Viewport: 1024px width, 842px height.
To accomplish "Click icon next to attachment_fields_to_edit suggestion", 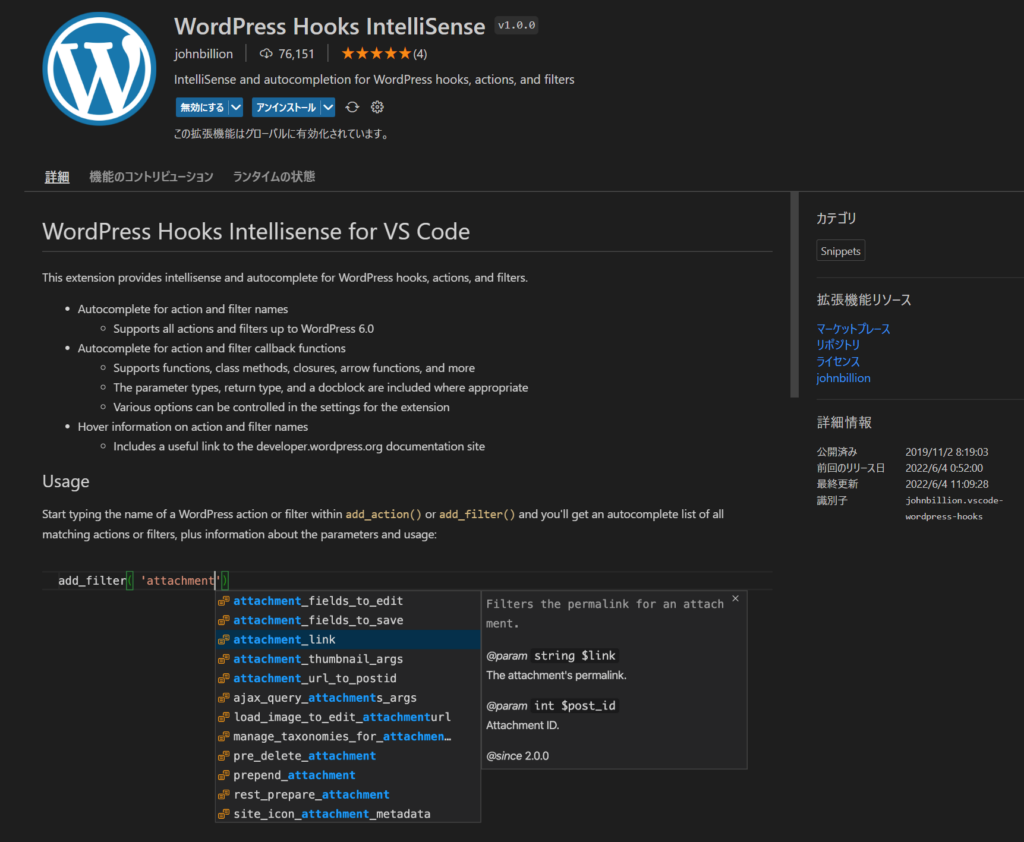I will tap(224, 601).
